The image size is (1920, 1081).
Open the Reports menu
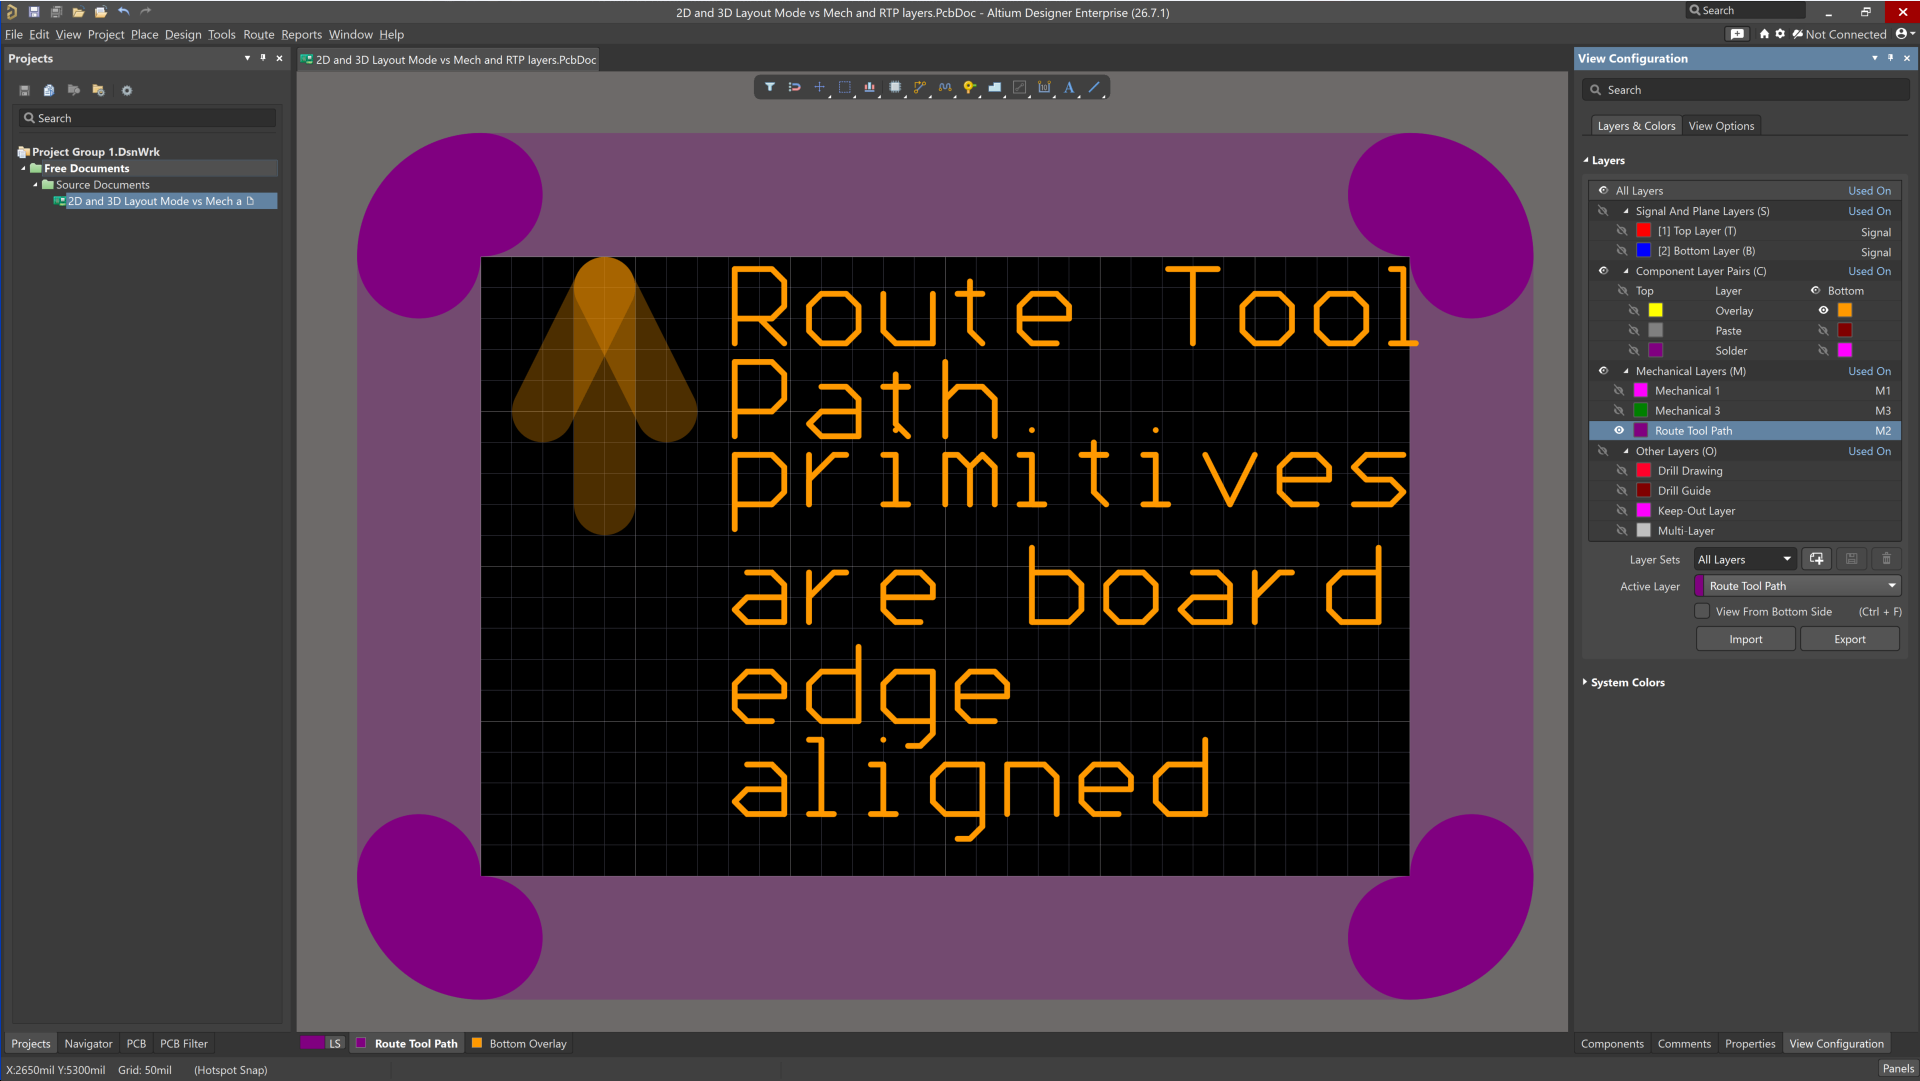(x=301, y=34)
